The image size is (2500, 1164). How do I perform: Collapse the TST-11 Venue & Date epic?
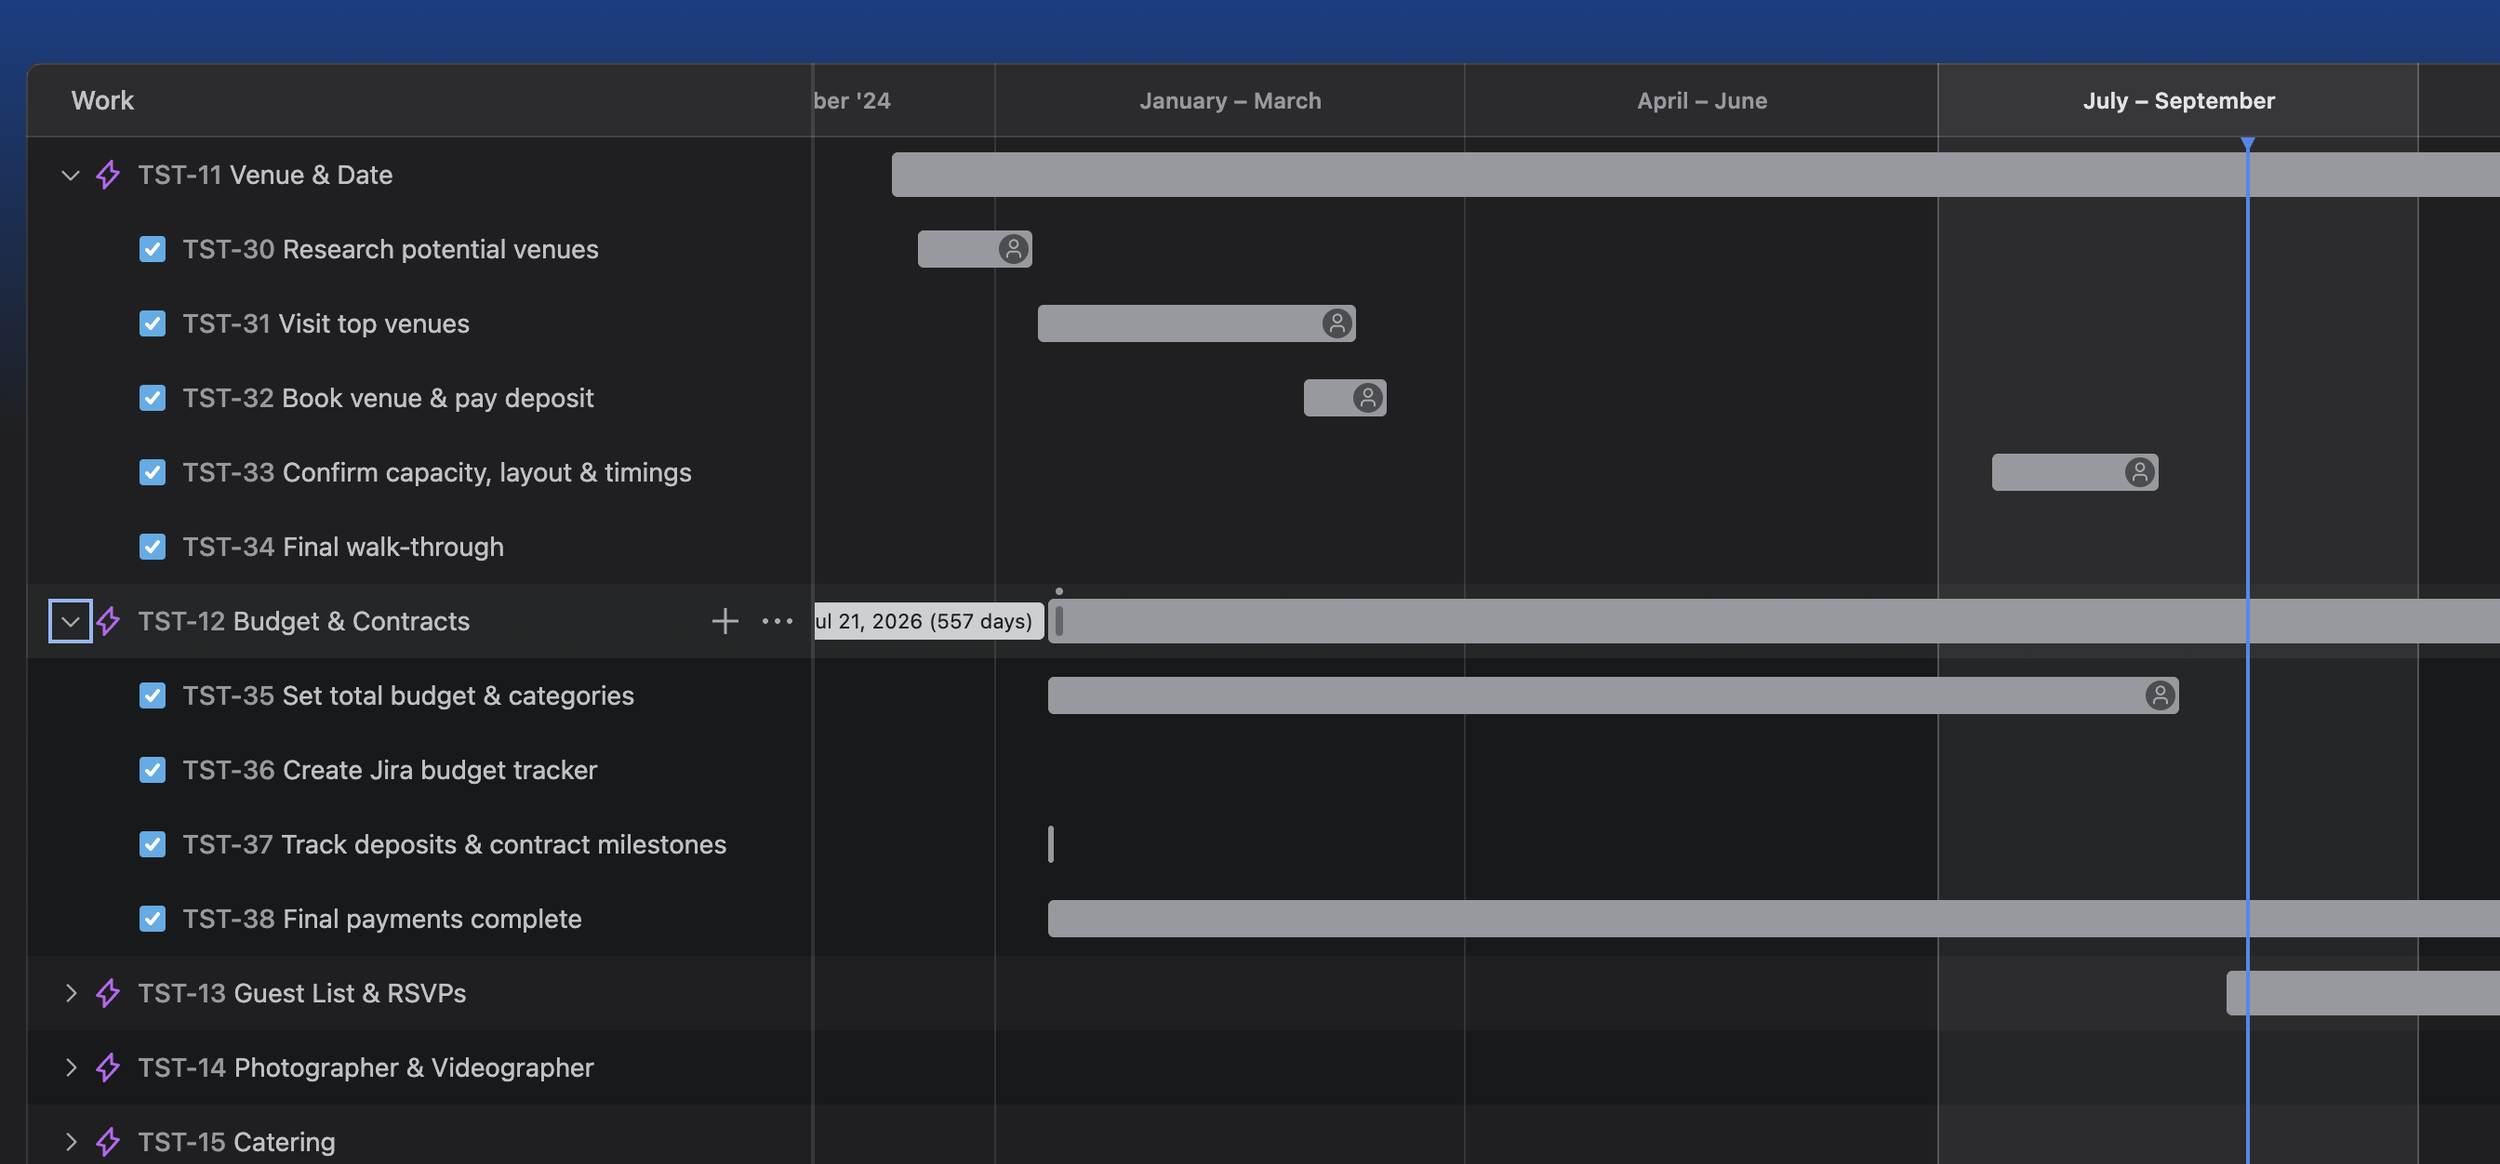(x=70, y=175)
